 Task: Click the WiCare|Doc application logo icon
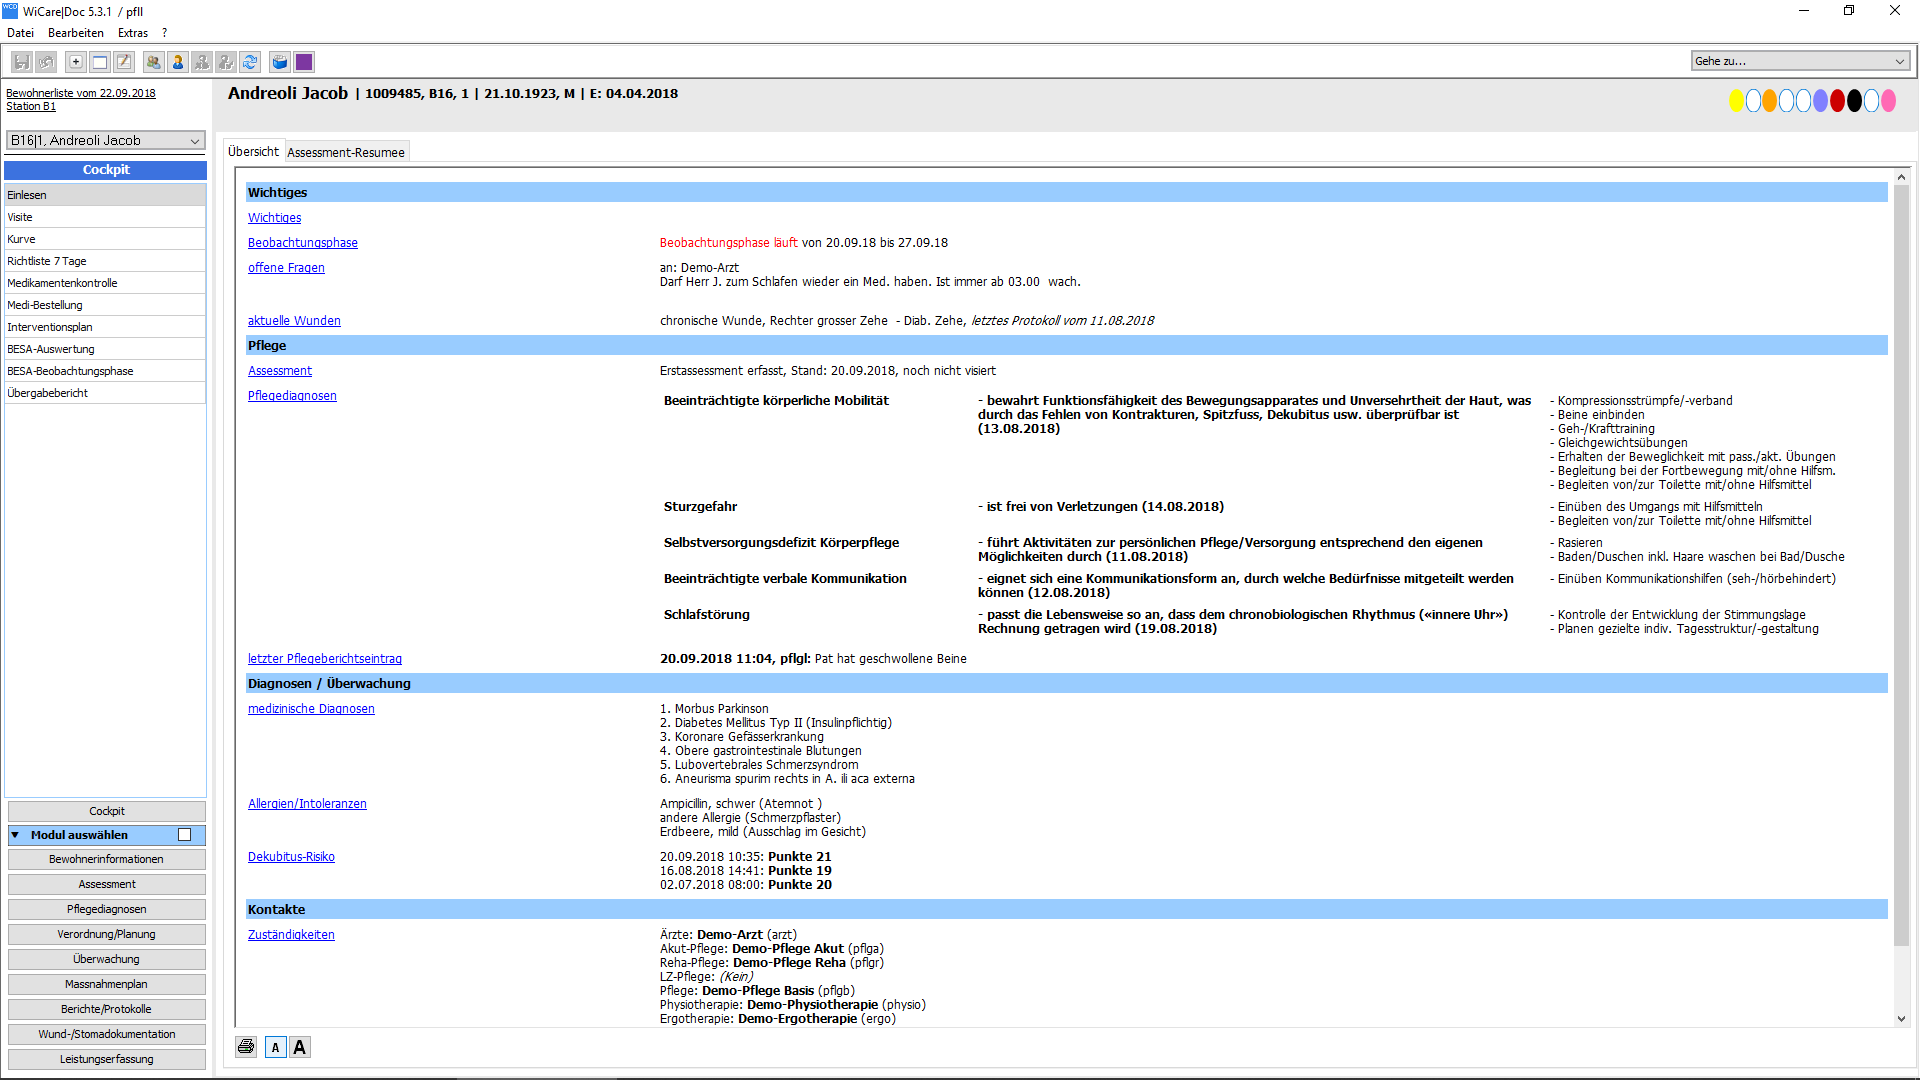point(10,11)
